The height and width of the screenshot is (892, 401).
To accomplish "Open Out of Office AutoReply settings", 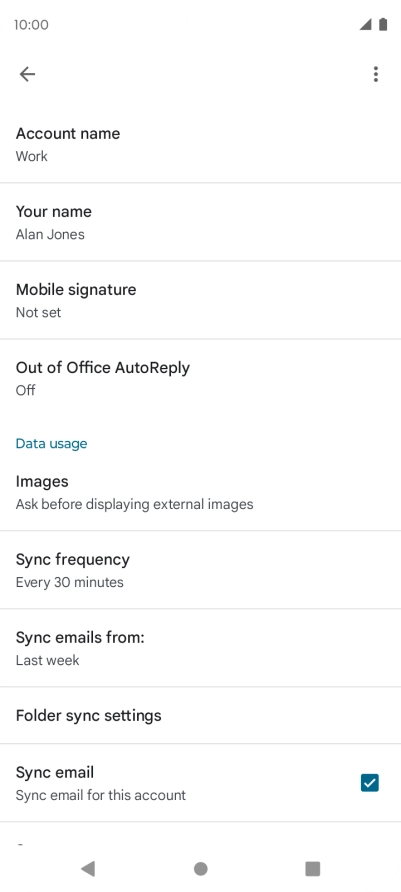I will click(200, 378).
